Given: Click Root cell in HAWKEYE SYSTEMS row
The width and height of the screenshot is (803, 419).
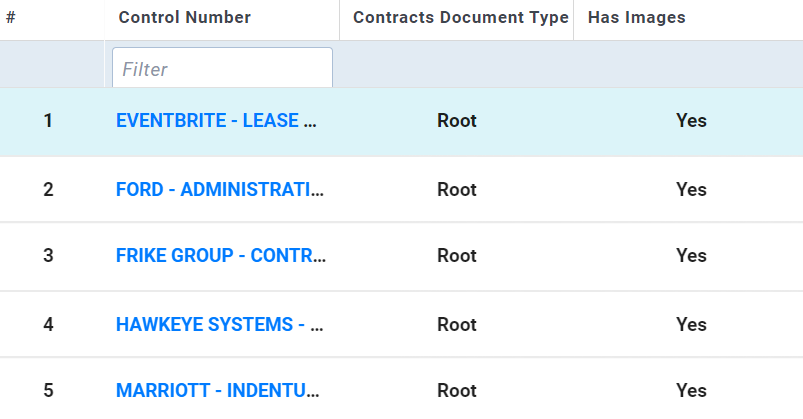Looking at the screenshot, I should (x=457, y=325).
